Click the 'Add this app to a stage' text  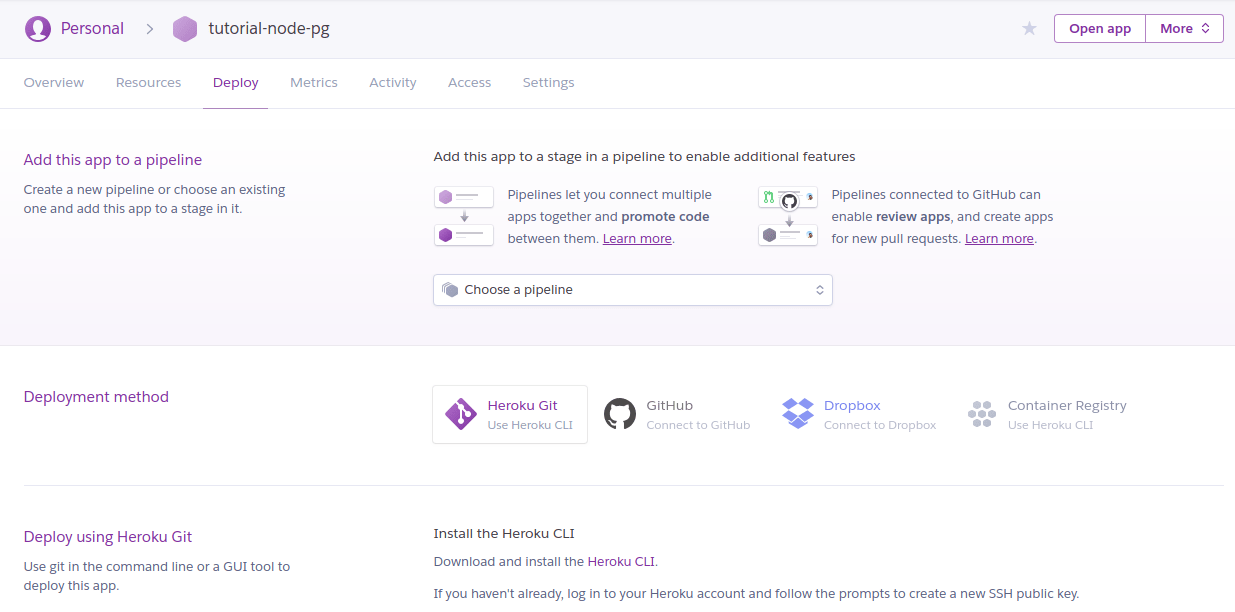[x=644, y=157]
